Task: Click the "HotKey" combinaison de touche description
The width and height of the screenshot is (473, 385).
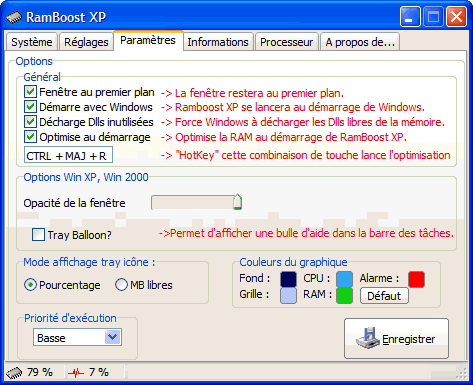Action: pyautogui.click(x=306, y=155)
